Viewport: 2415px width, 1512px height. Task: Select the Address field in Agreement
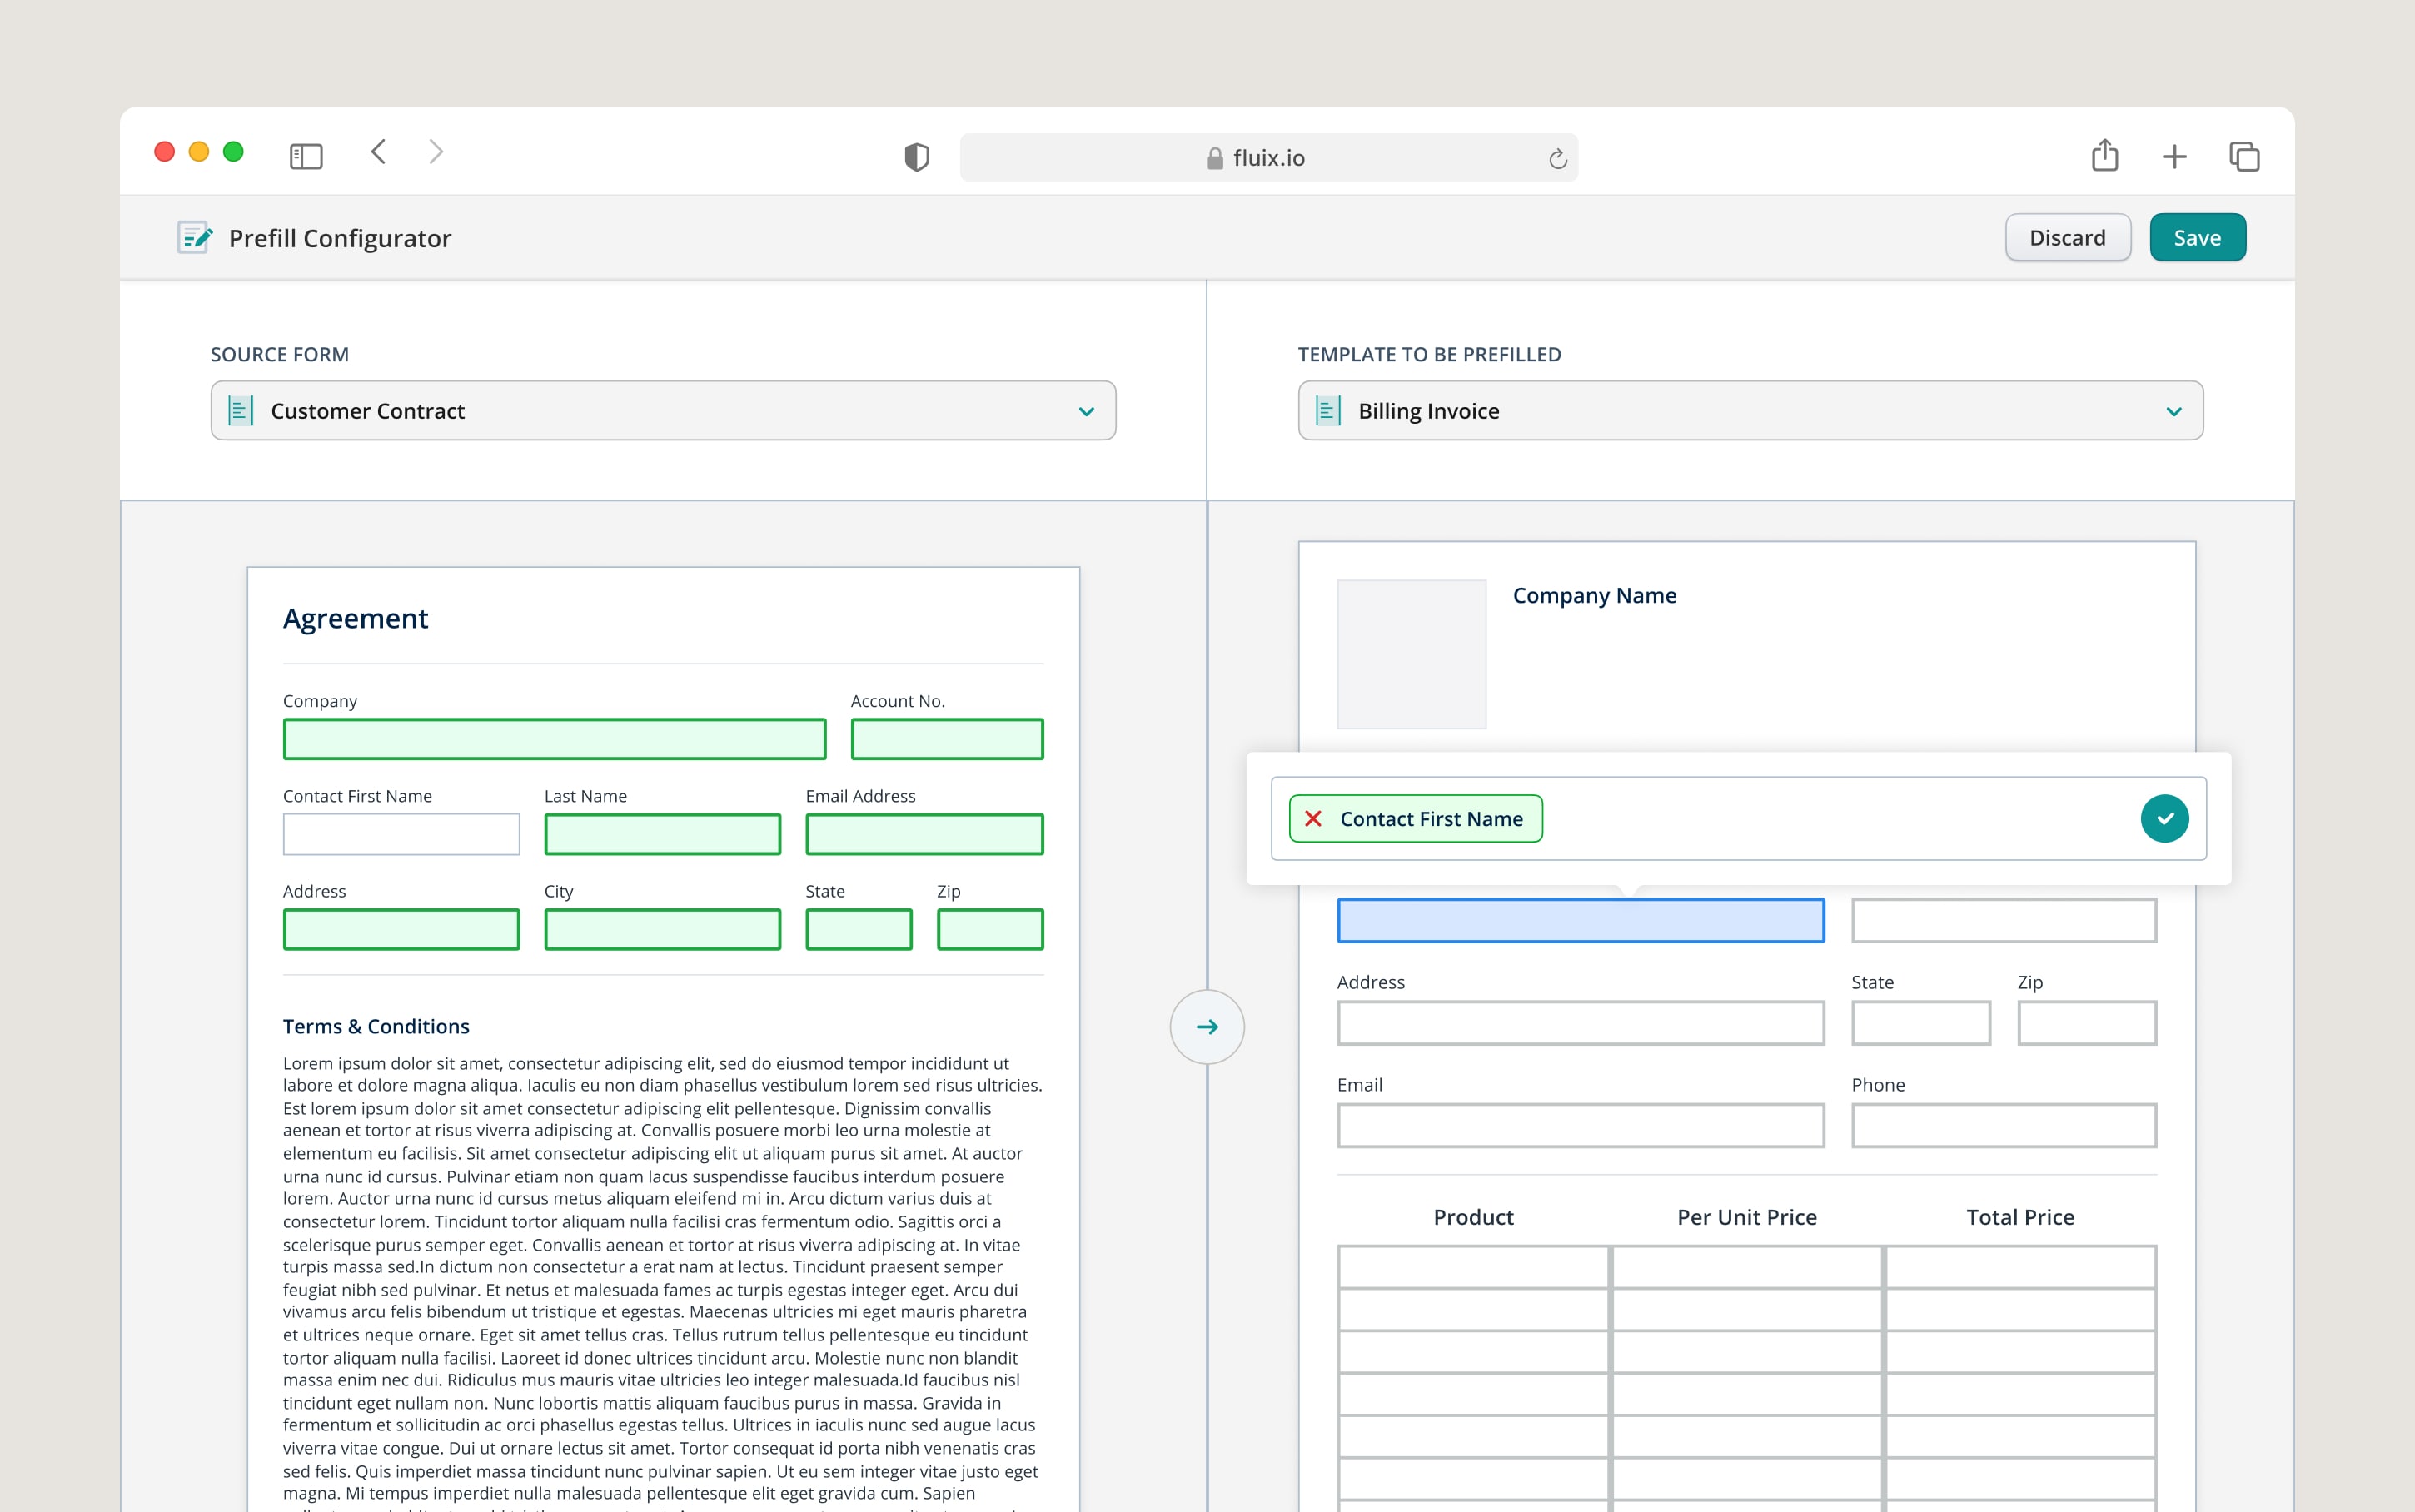pos(401,929)
